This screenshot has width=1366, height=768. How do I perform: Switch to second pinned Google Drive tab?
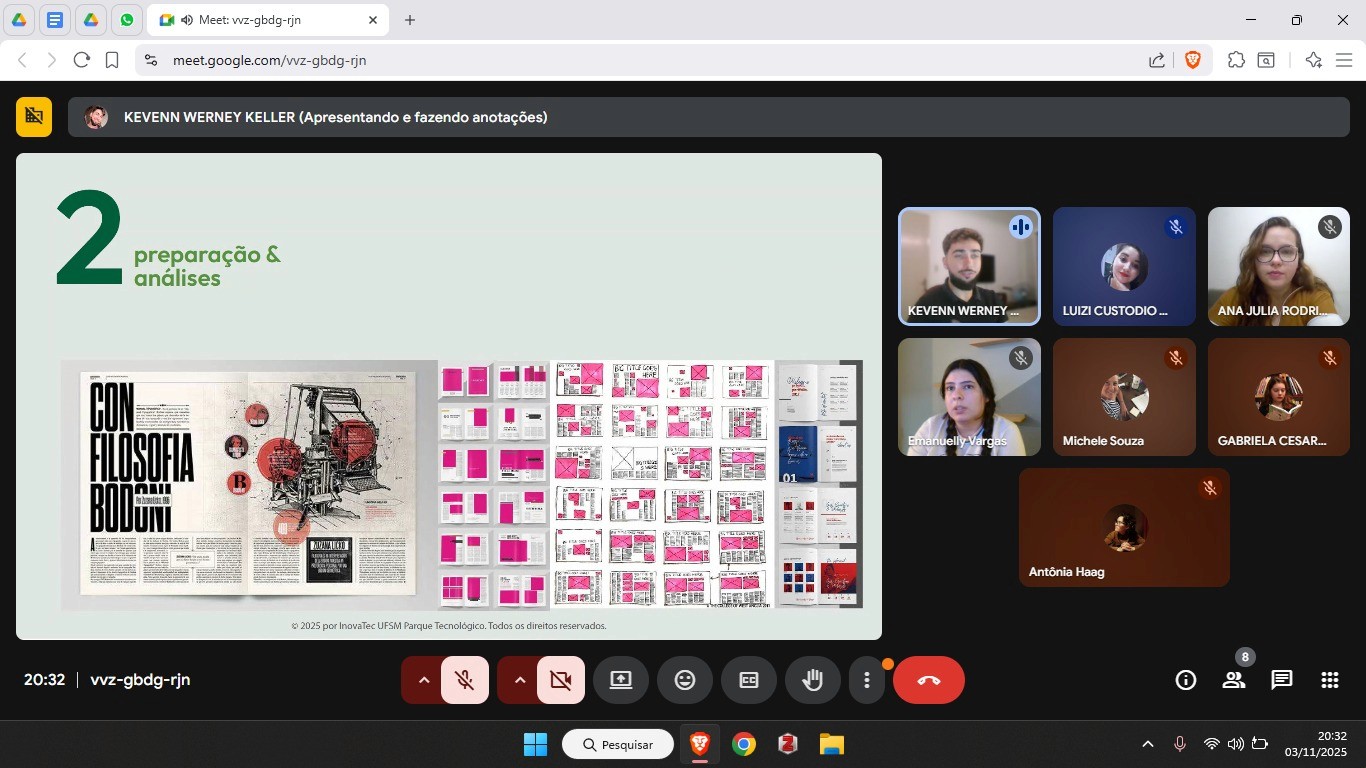90,20
